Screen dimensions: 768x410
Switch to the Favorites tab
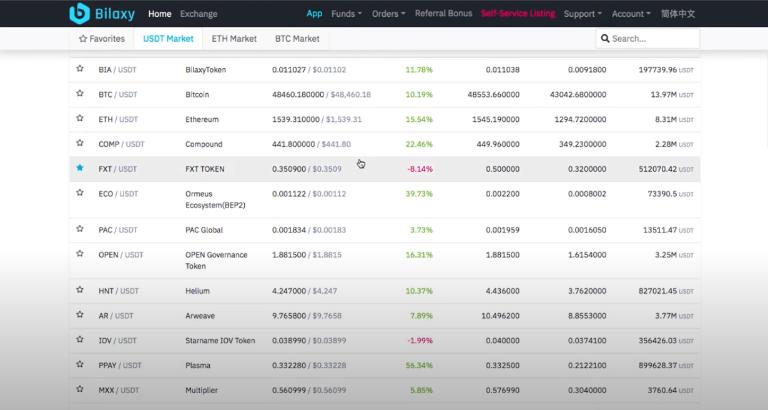click(x=102, y=38)
